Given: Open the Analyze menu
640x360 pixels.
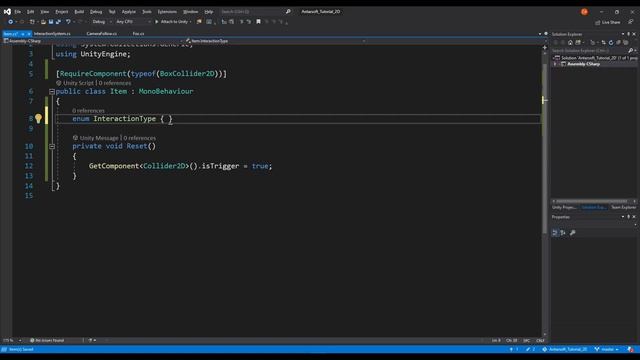Looking at the screenshot, I should click(x=129, y=12).
